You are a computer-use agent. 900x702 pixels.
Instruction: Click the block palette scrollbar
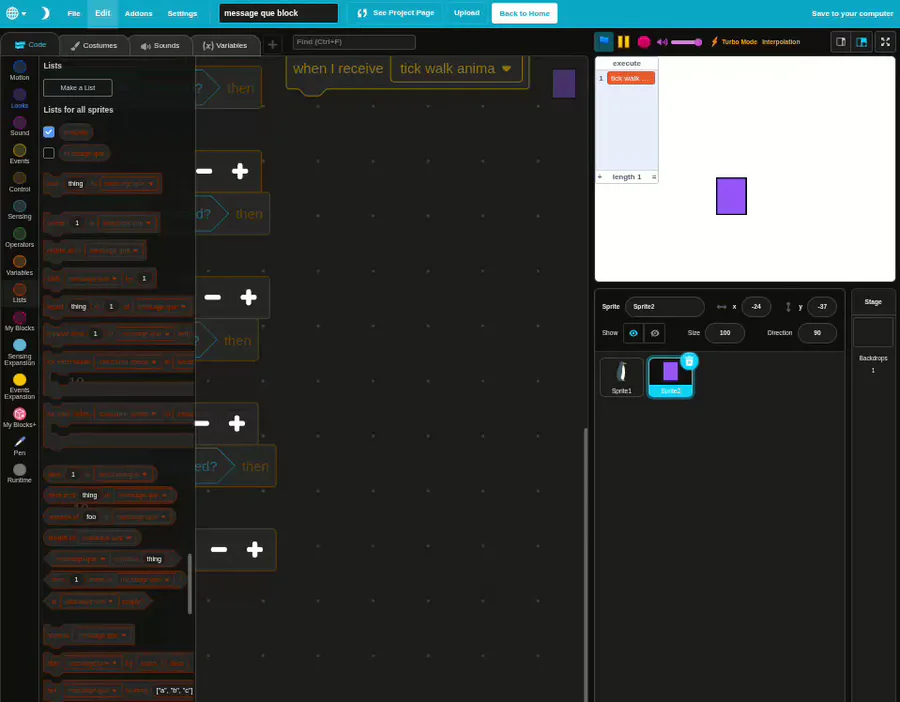(189, 584)
